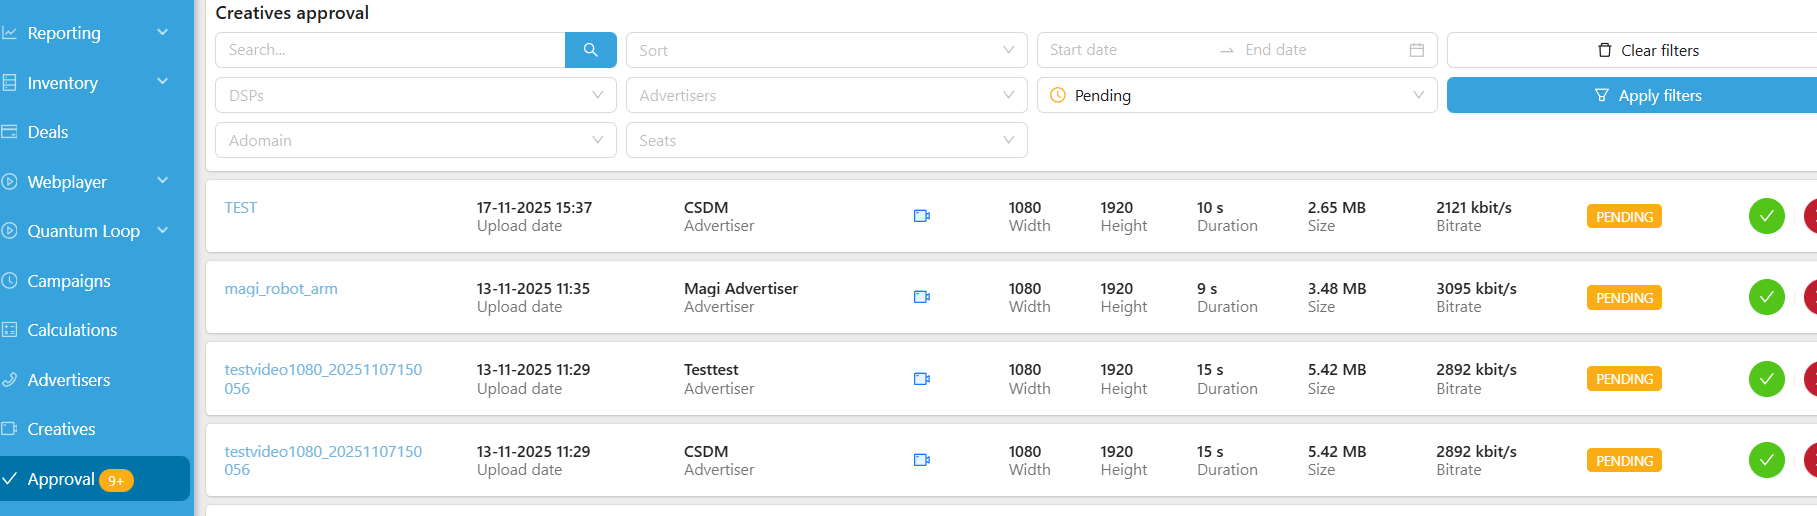
Task: Open the Advertisers filter dropdown
Action: pyautogui.click(x=826, y=95)
